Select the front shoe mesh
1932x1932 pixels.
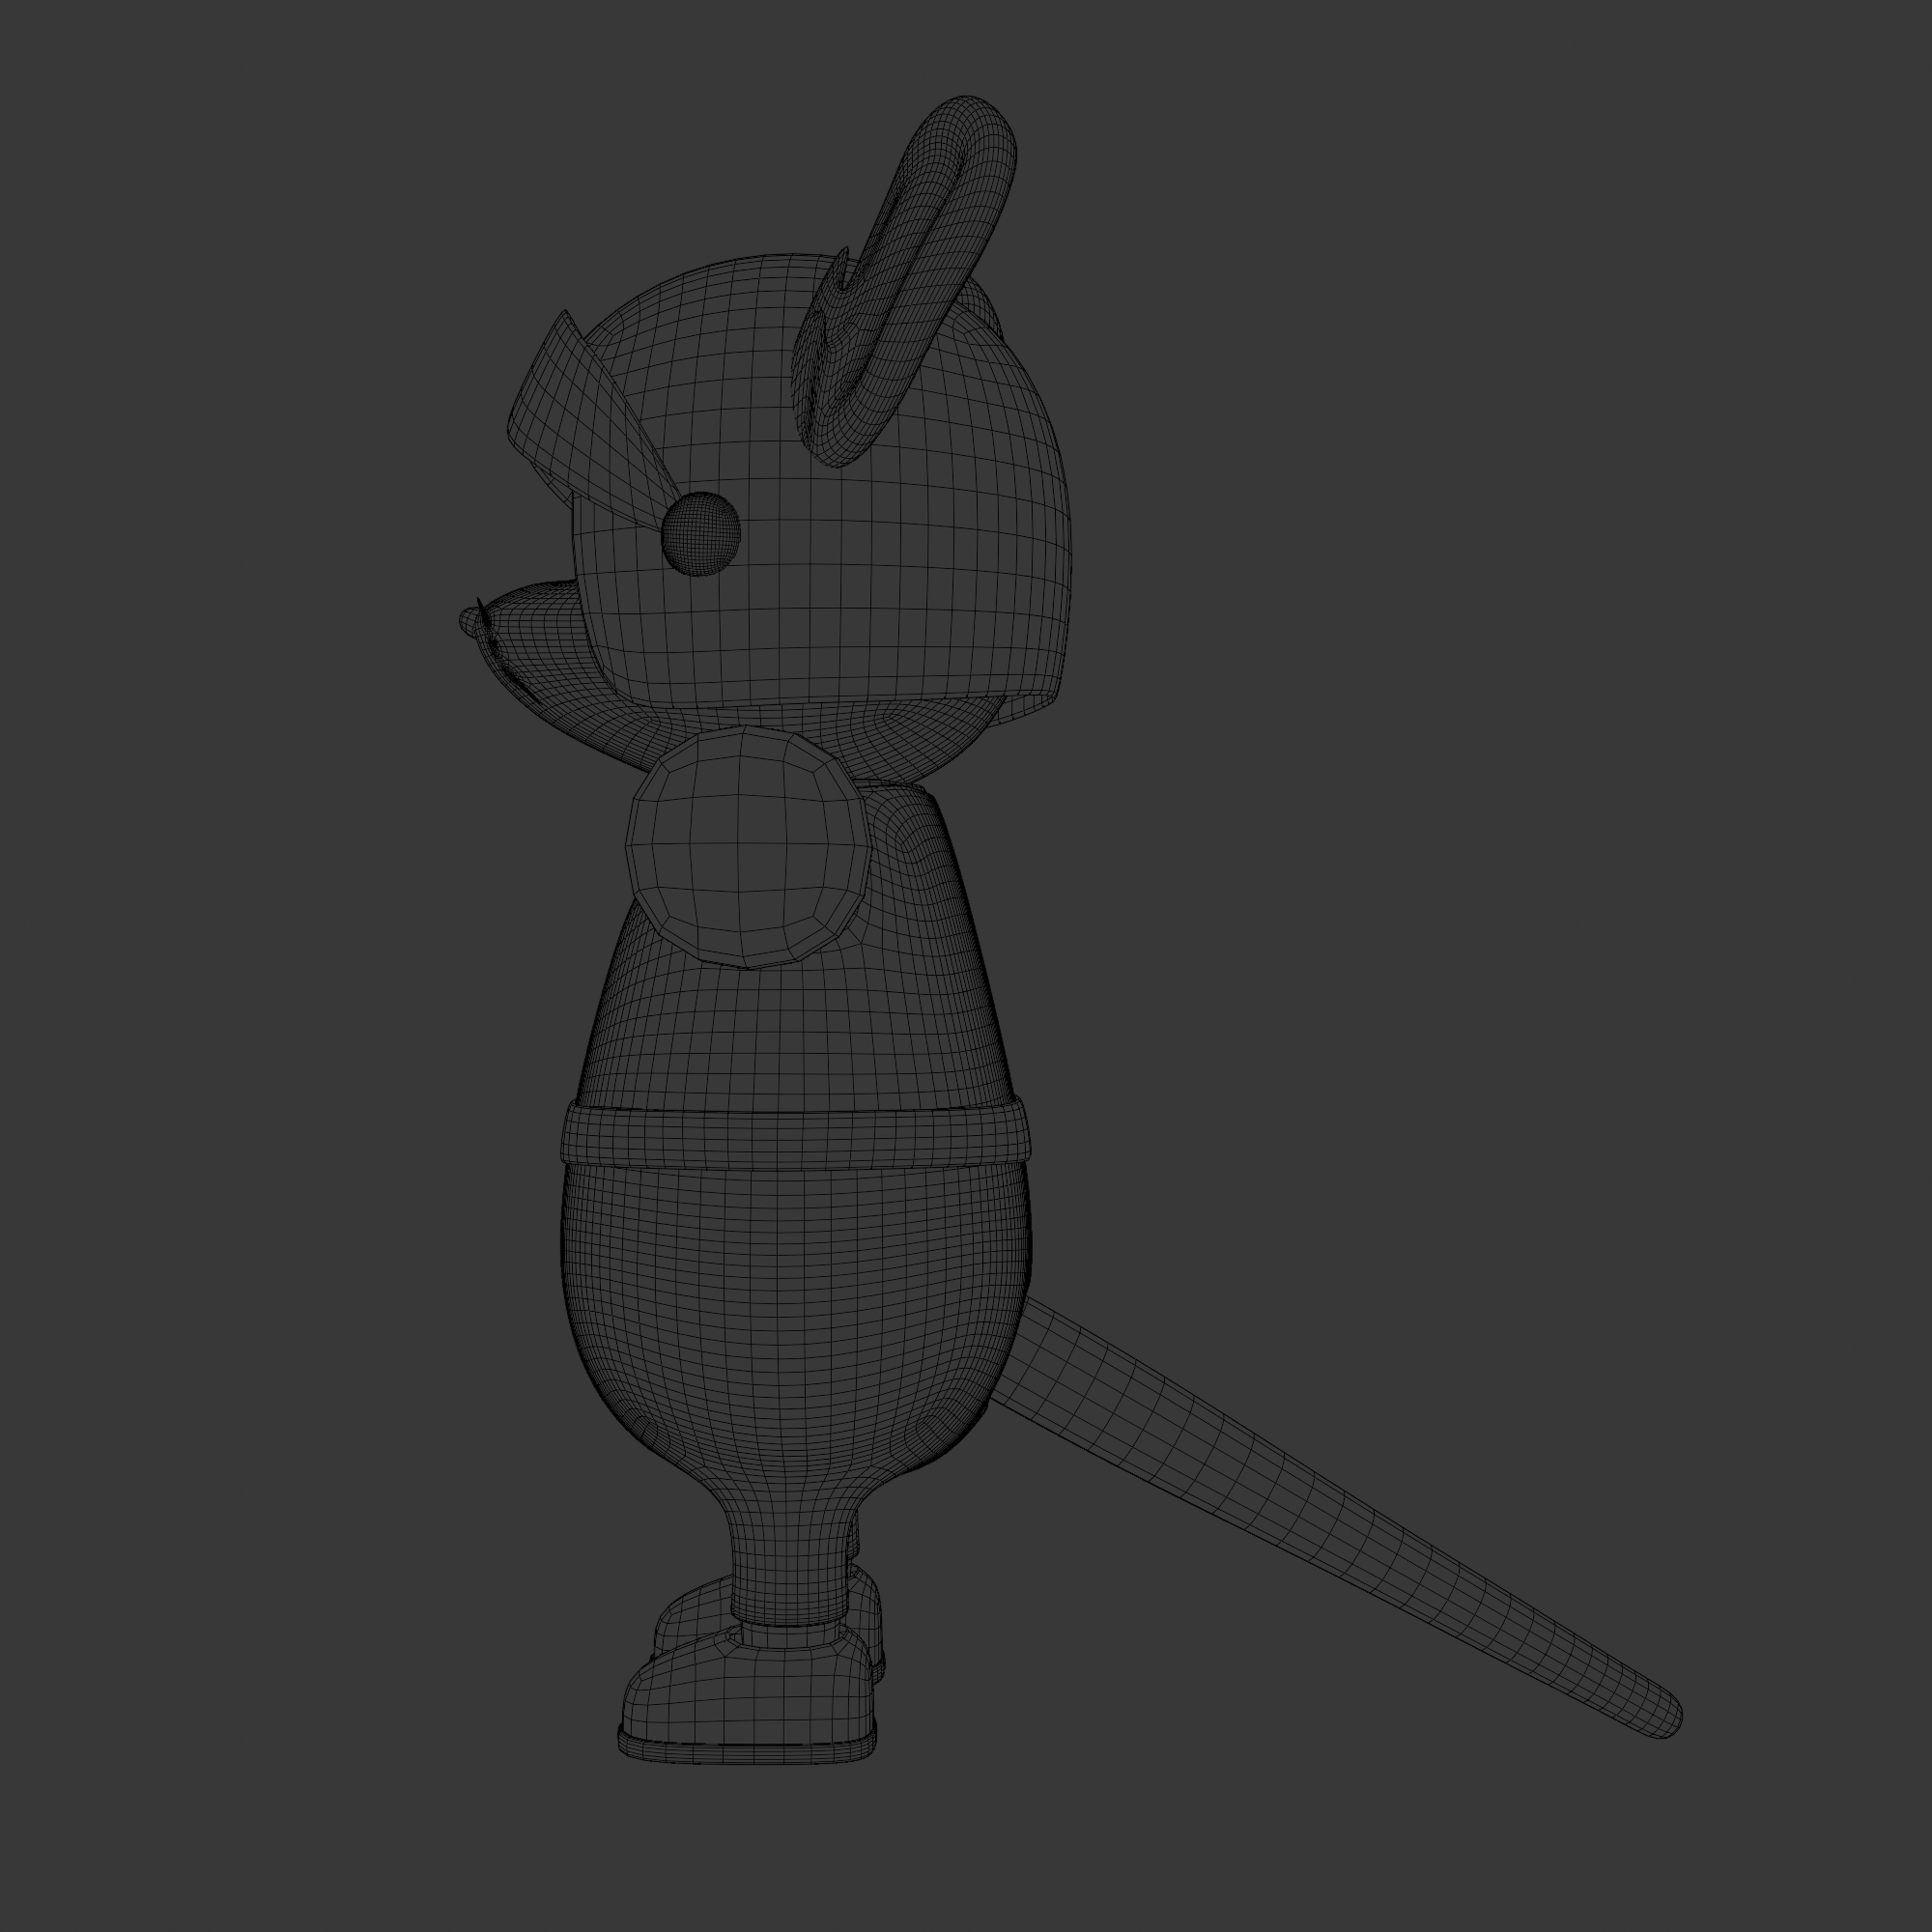click(750, 1690)
